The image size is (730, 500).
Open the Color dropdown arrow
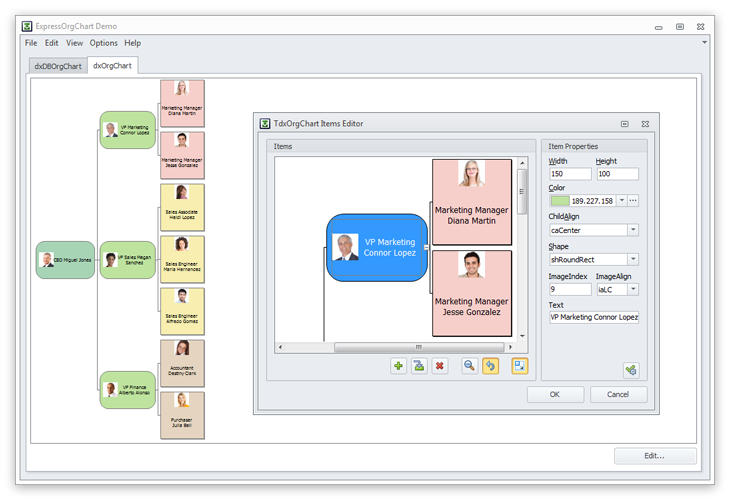622,201
